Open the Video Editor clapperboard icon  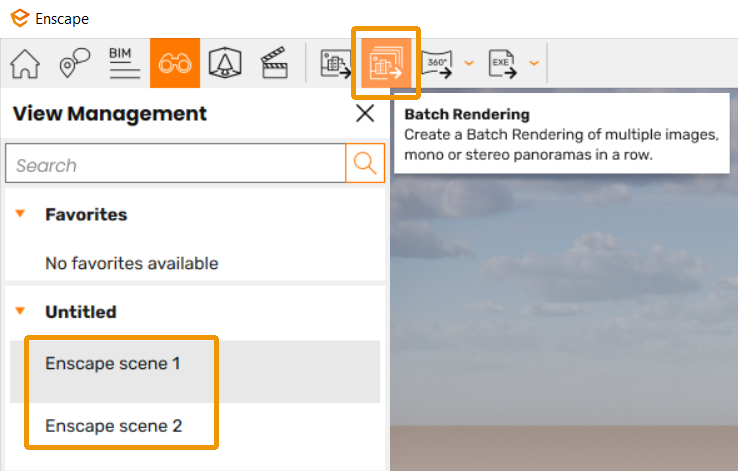pos(275,64)
